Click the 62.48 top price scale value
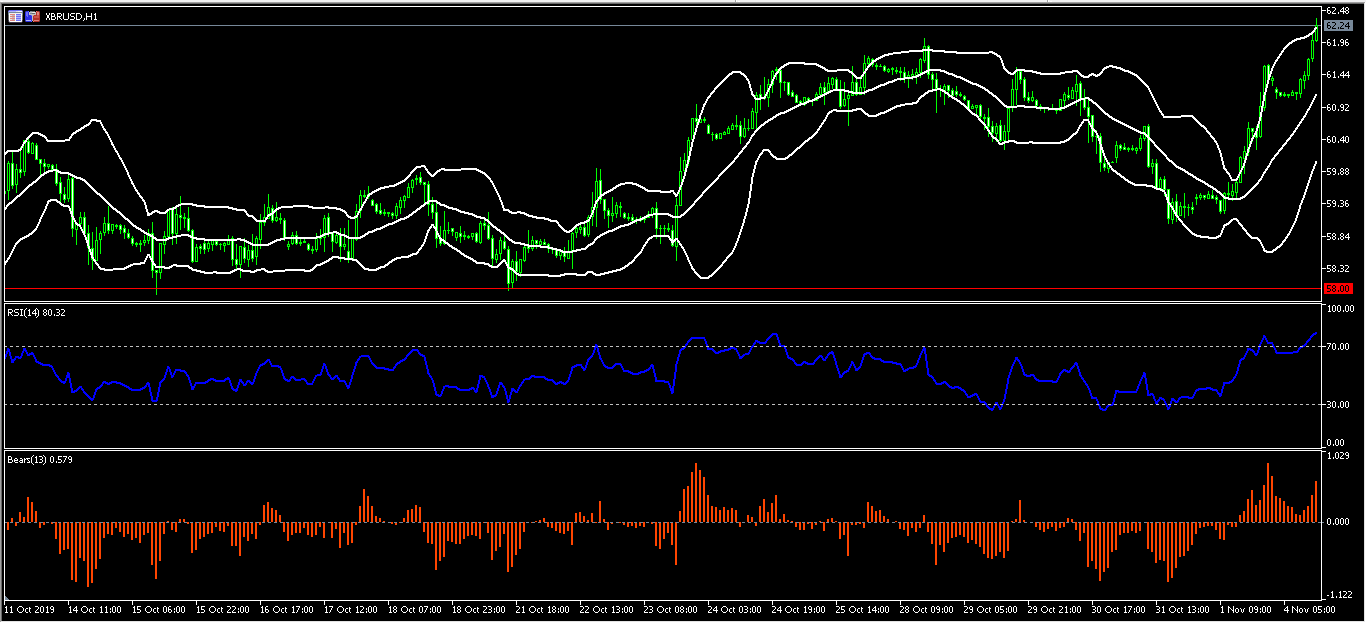This screenshot has width=1366, height=623. click(x=1335, y=10)
